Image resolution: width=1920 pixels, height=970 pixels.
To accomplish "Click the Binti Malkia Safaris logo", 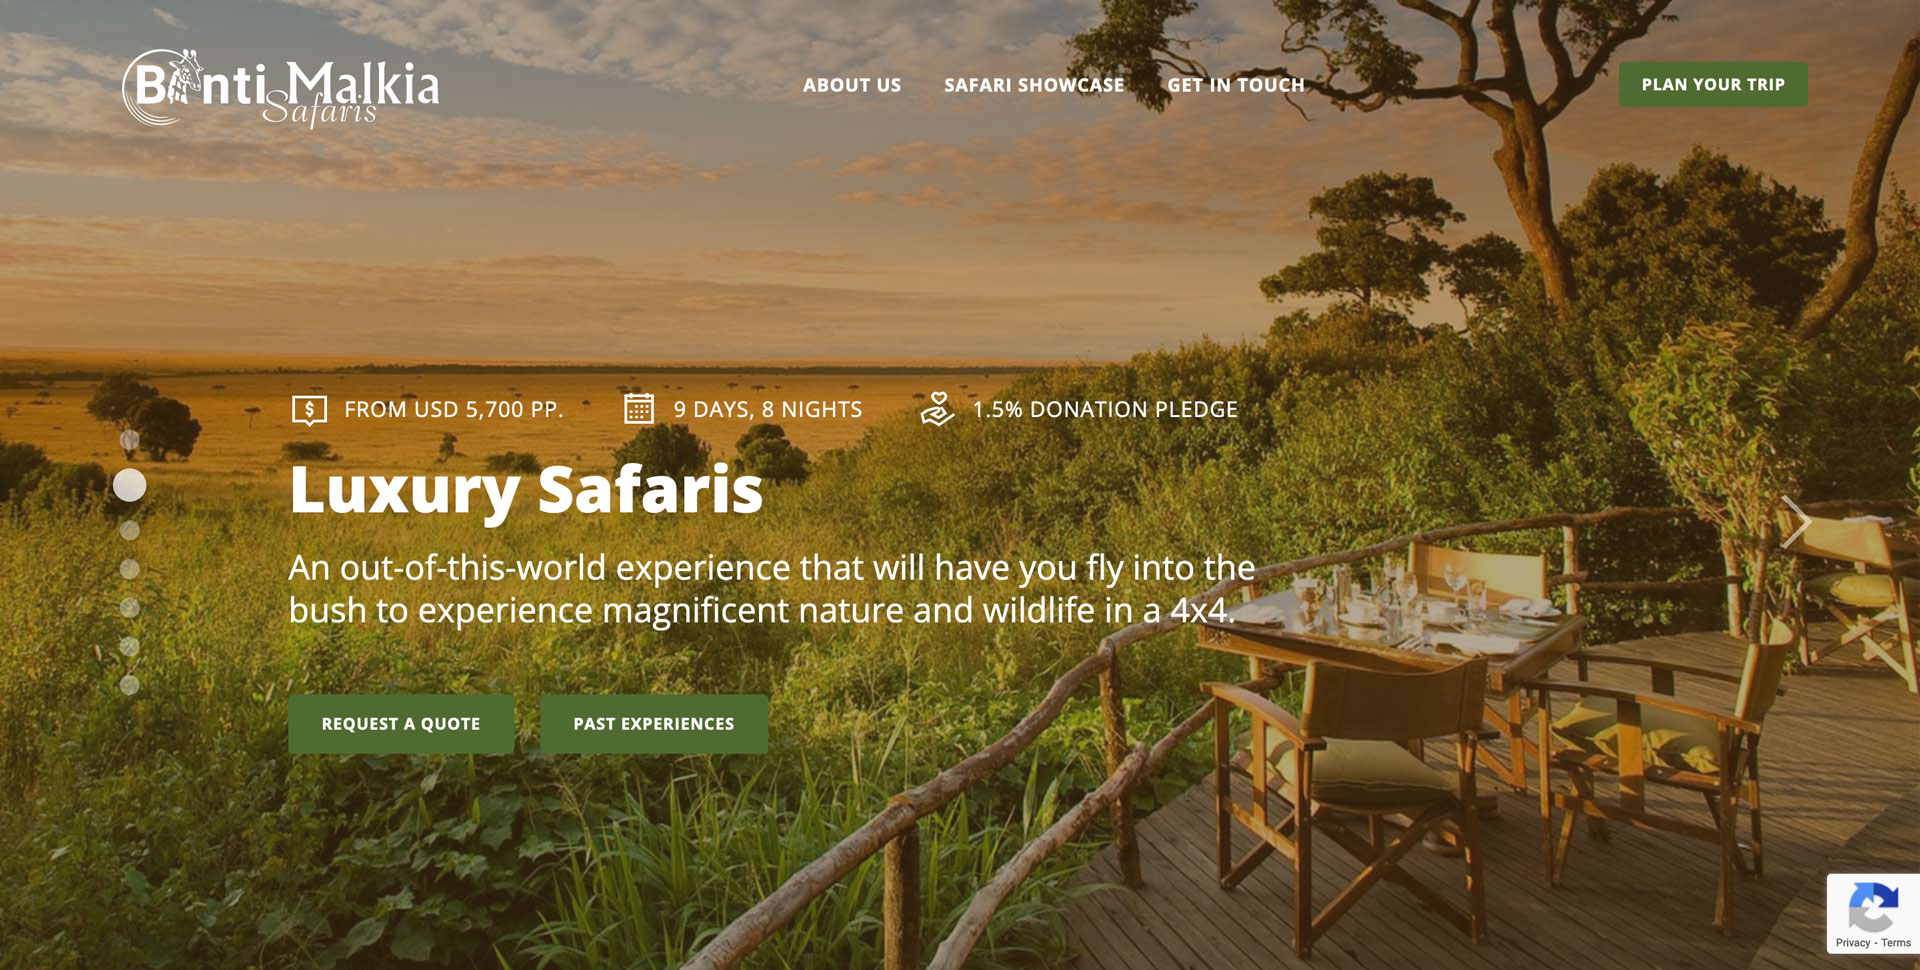I will [x=280, y=88].
